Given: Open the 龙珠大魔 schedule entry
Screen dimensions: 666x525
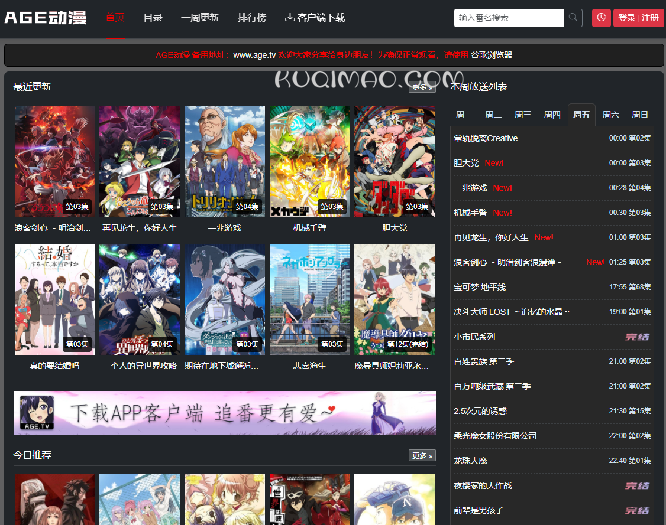Looking at the screenshot, I should point(470,461).
